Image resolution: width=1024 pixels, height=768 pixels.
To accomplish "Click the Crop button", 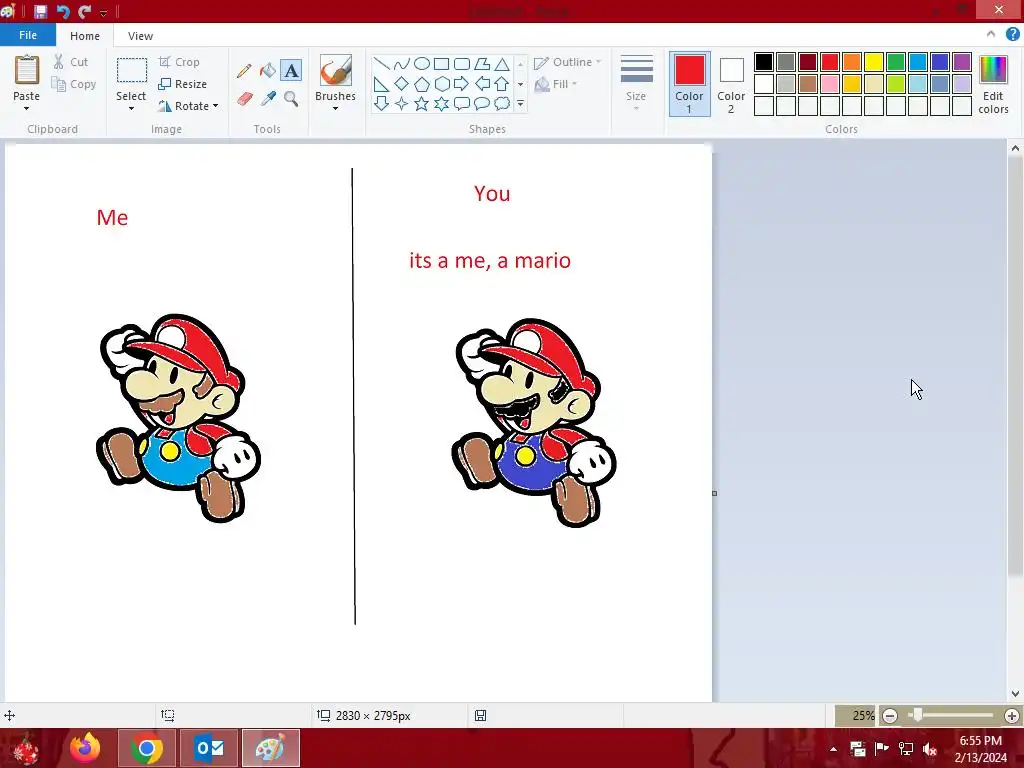I will click(x=180, y=62).
